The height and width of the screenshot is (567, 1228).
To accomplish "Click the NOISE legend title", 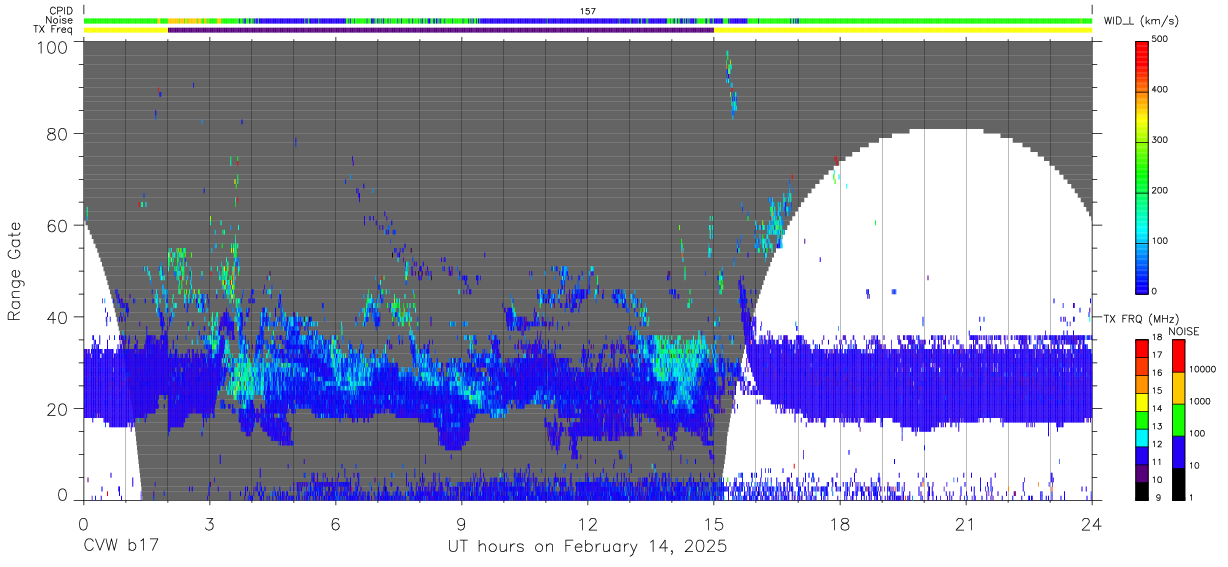I will (x=1184, y=330).
